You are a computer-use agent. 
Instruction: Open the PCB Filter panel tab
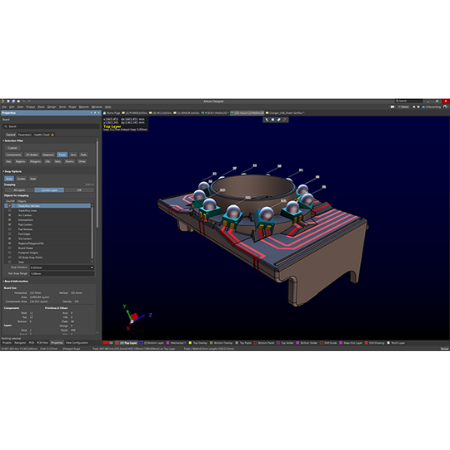click(x=42, y=343)
